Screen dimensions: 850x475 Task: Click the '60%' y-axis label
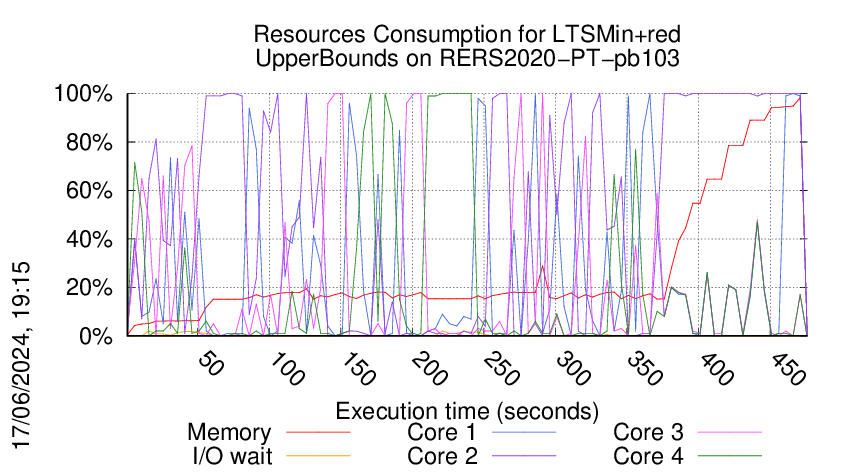(x=89, y=191)
